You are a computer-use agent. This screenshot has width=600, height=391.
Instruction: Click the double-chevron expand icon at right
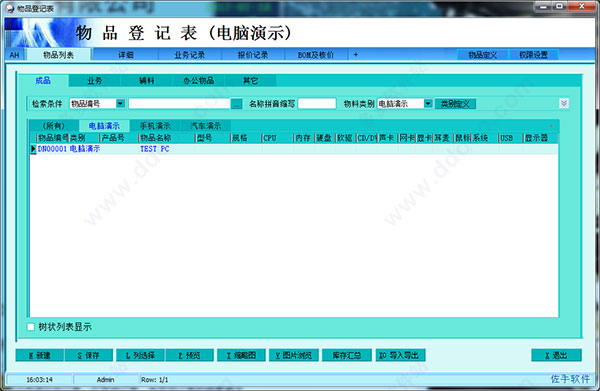click(x=564, y=103)
